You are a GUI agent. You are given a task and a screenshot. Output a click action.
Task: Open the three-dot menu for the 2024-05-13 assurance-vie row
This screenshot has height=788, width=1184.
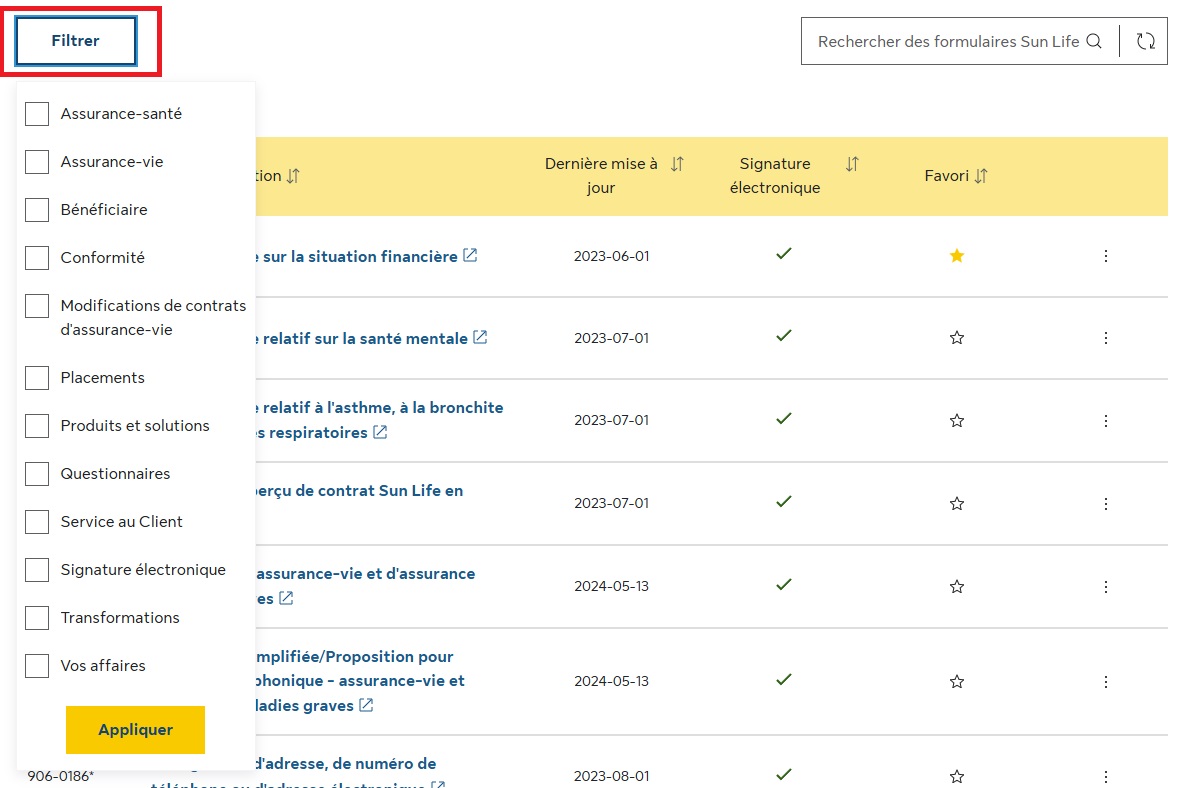point(1105,586)
